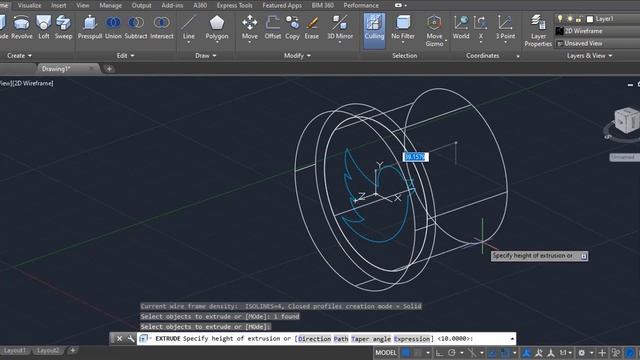Toggle ortho mode in status bar
This screenshot has width=640, height=360.
click(x=439, y=353)
